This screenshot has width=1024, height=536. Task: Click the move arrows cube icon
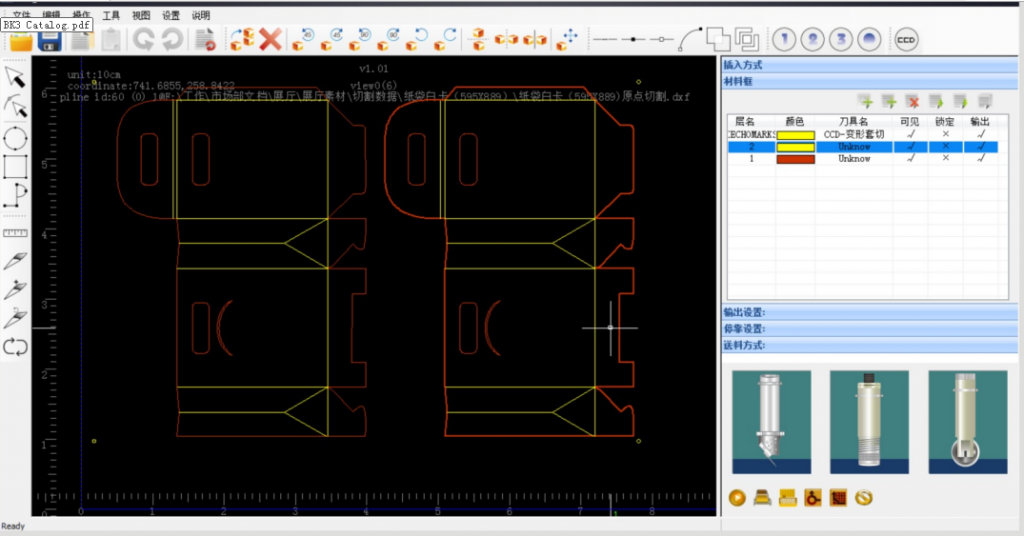point(568,40)
